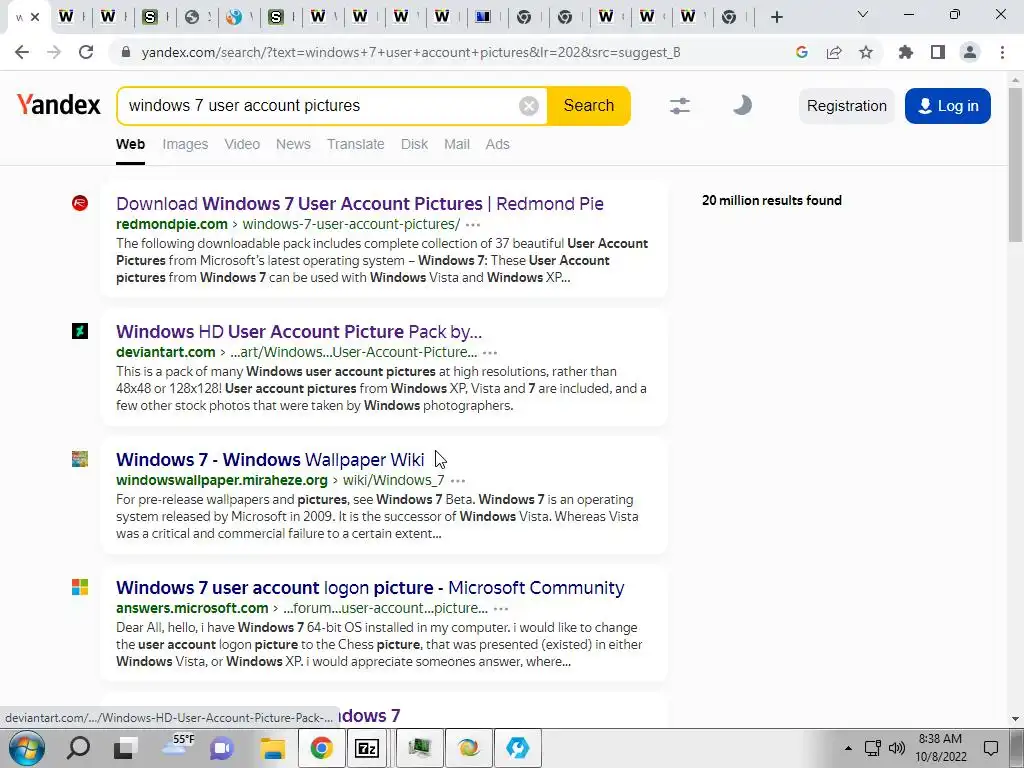The image size is (1024, 768).
Task: Open a new browser tab with plus
Action: [x=776, y=17]
